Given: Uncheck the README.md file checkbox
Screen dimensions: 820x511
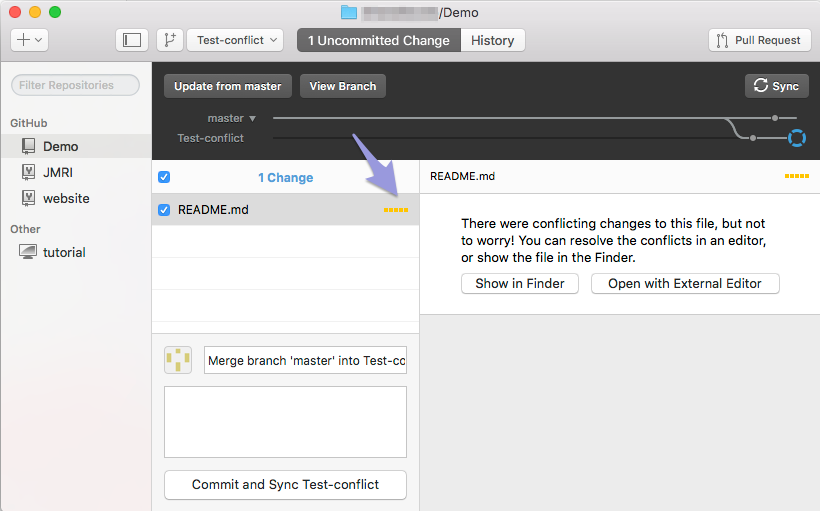Looking at the screenshot, I should tap(164, 210).
